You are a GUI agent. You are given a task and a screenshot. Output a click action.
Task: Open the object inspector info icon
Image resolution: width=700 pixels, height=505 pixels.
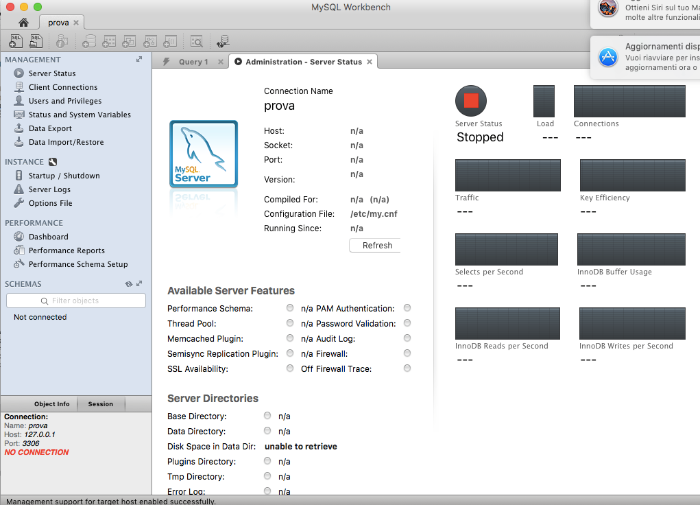coord(62,42)
